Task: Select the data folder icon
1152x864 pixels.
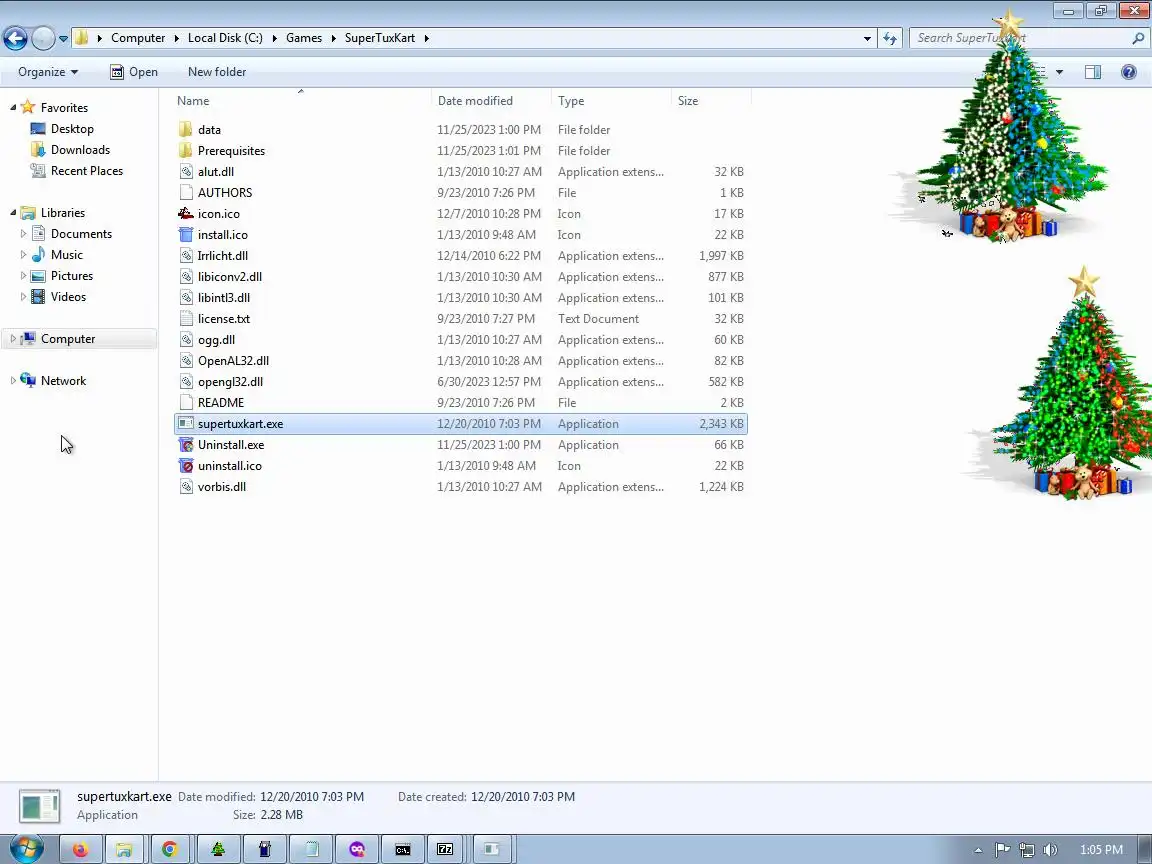Action: coord(186,129)
